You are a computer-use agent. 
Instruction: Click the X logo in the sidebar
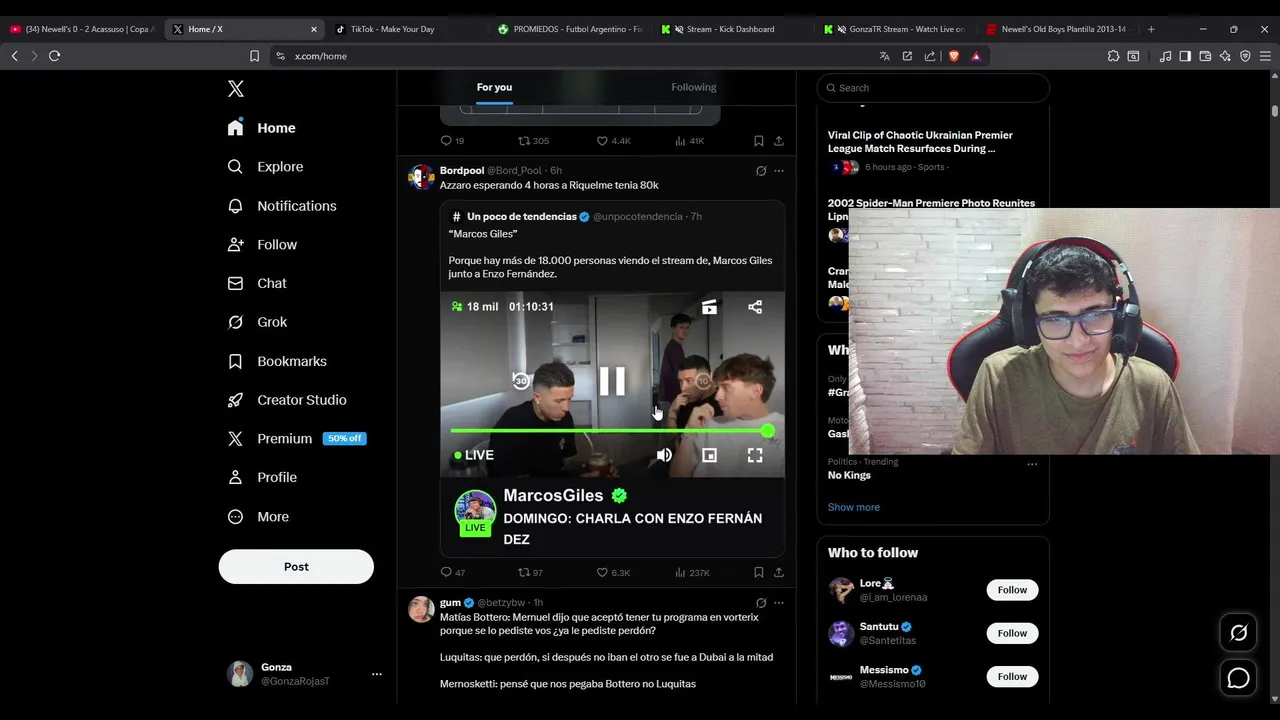(236, 89)
